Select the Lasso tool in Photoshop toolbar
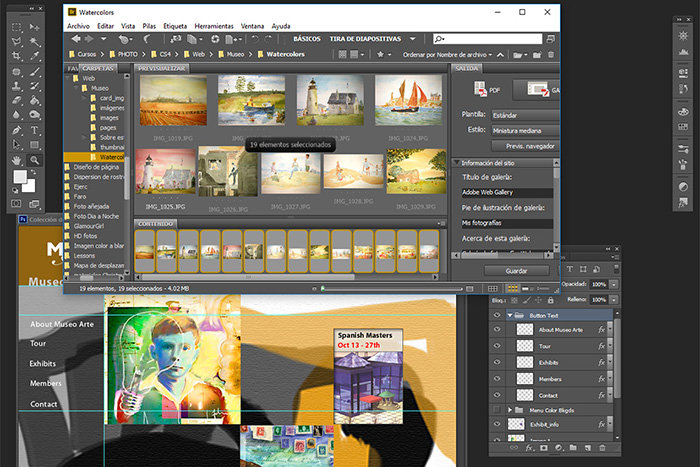This screenshot has height=467, width=700. coord(17,42)
